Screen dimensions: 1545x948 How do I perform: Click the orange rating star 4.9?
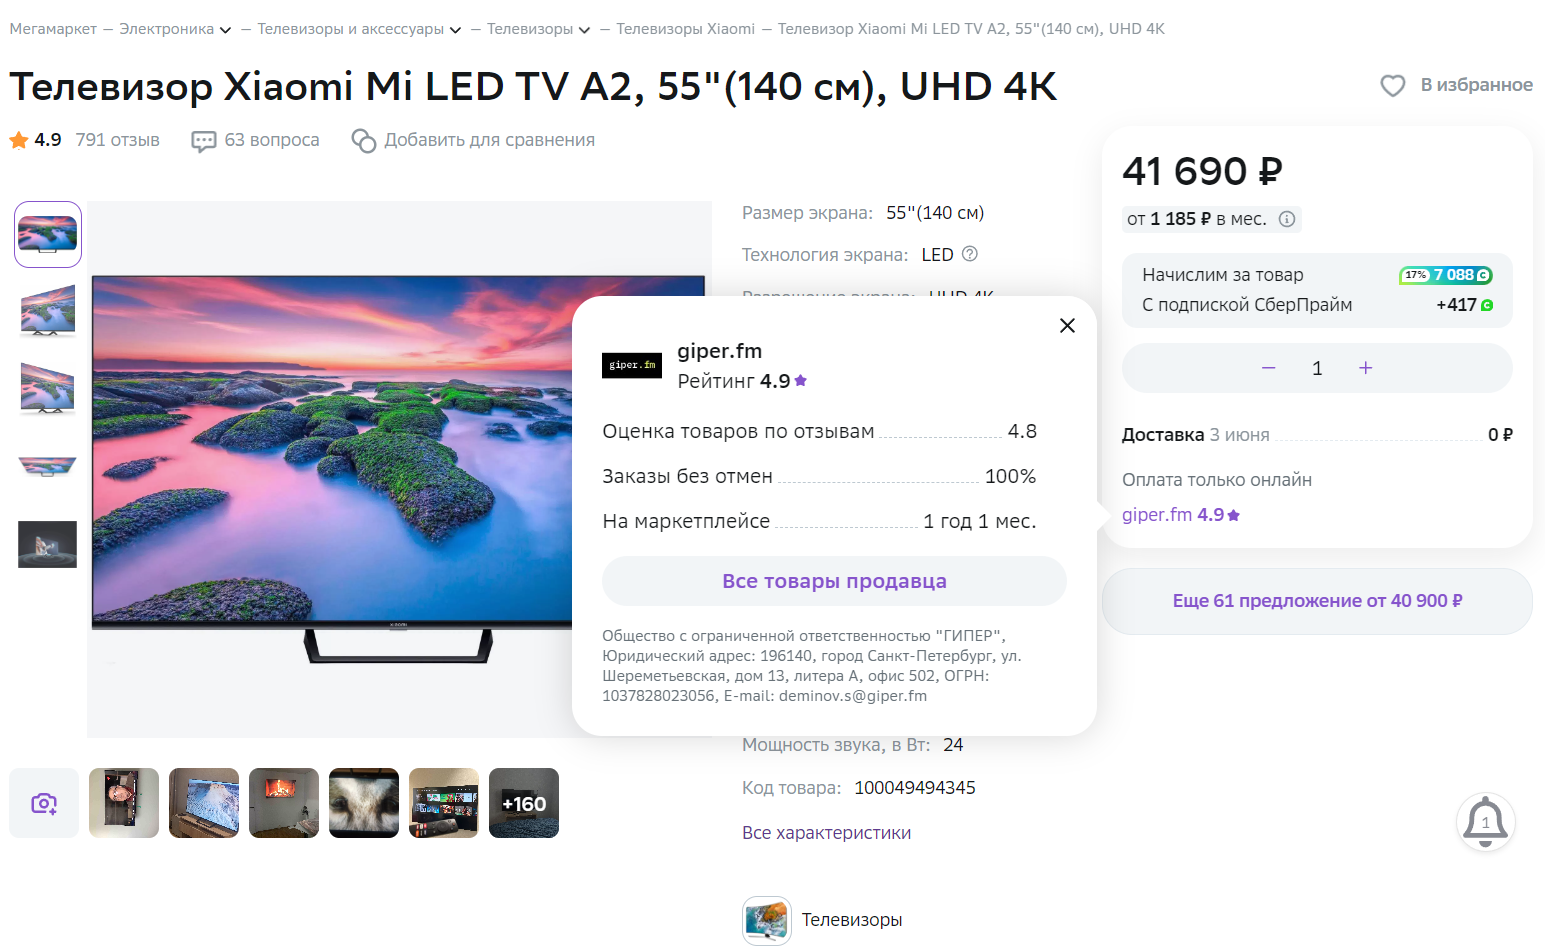(19, 140)
